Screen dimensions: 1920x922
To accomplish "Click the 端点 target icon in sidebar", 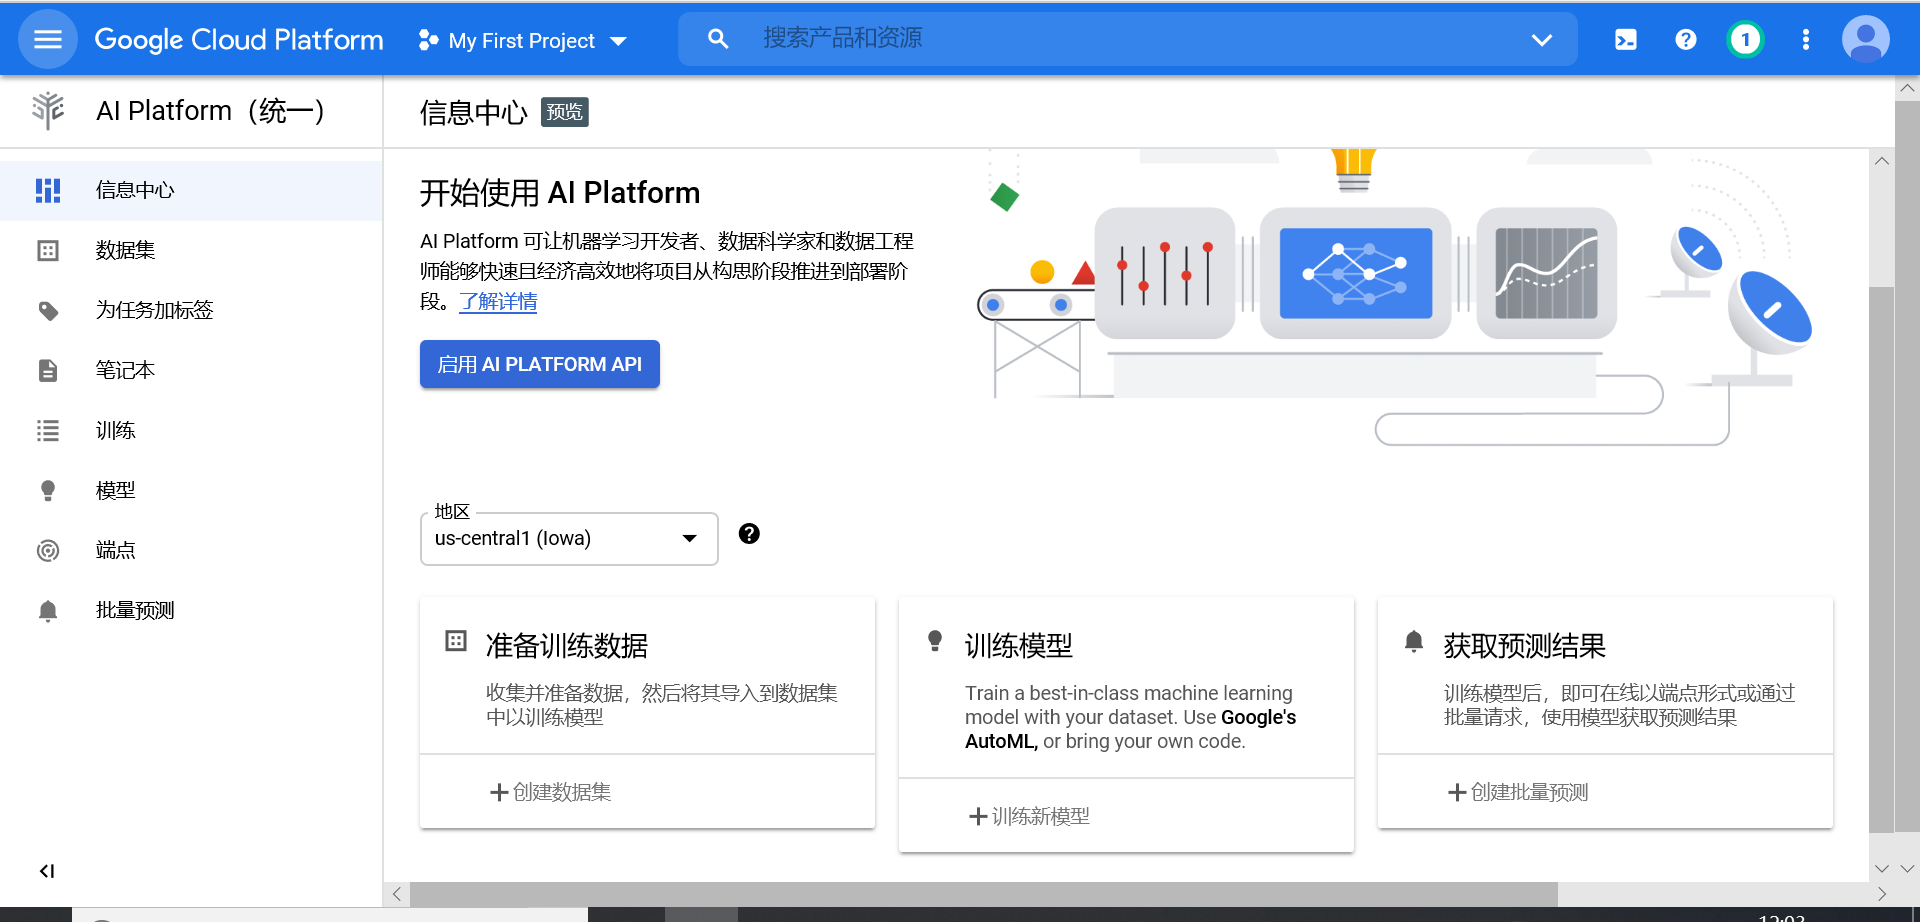I will coord(48,551).
